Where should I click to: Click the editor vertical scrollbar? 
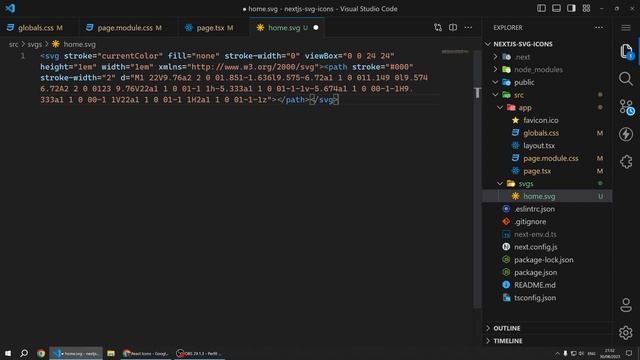(477, 180)
